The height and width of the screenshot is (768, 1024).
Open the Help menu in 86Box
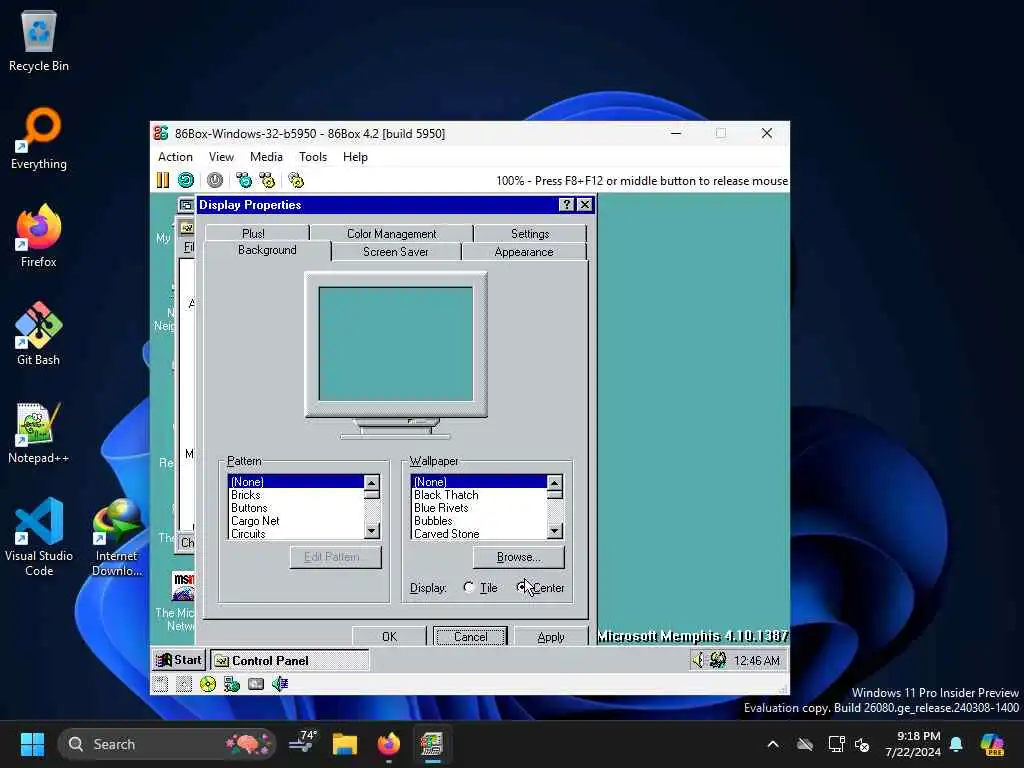[355, 157]
